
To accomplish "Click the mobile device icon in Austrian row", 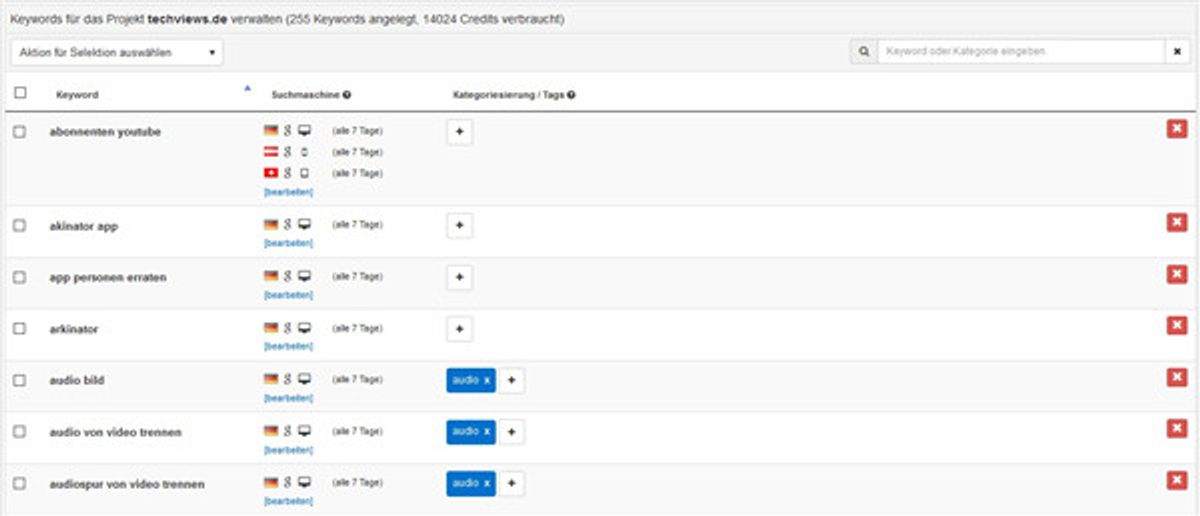I will [304, 152].
